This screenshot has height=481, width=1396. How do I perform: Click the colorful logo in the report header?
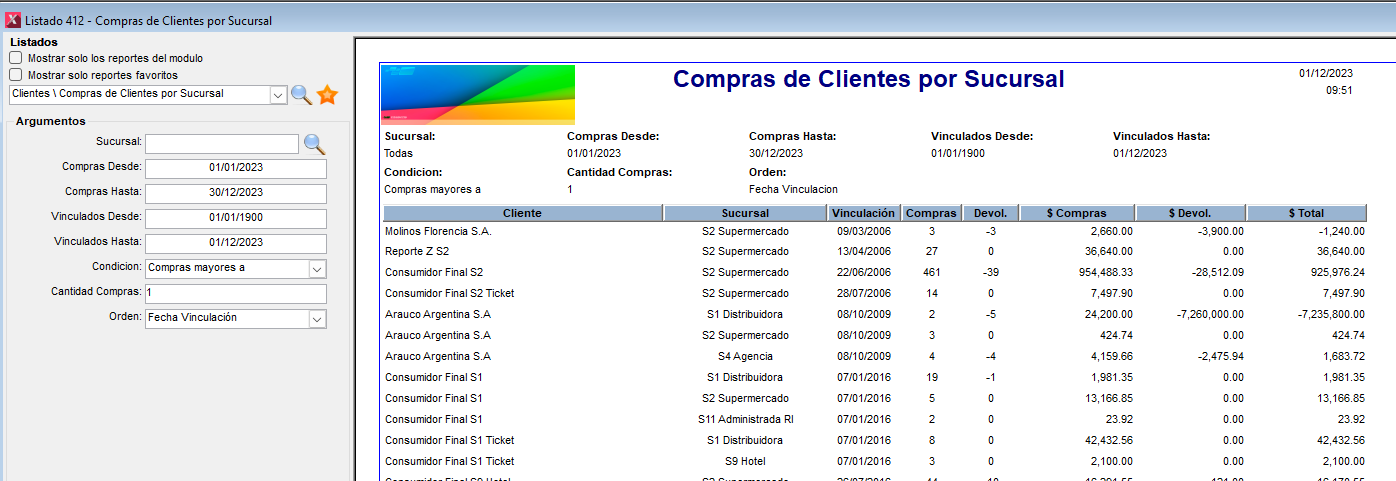click(x=479, y=95)
